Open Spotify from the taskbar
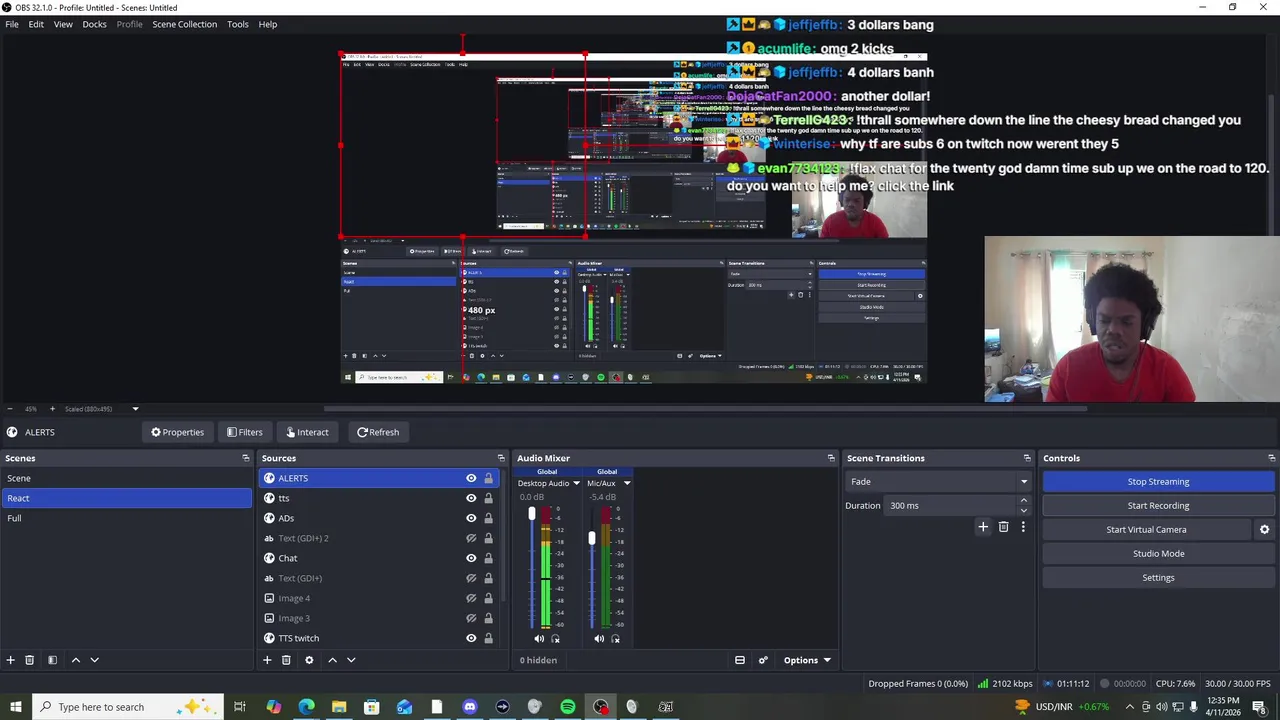Viewport: 1280px width, 720px height. tap(568, 707)
